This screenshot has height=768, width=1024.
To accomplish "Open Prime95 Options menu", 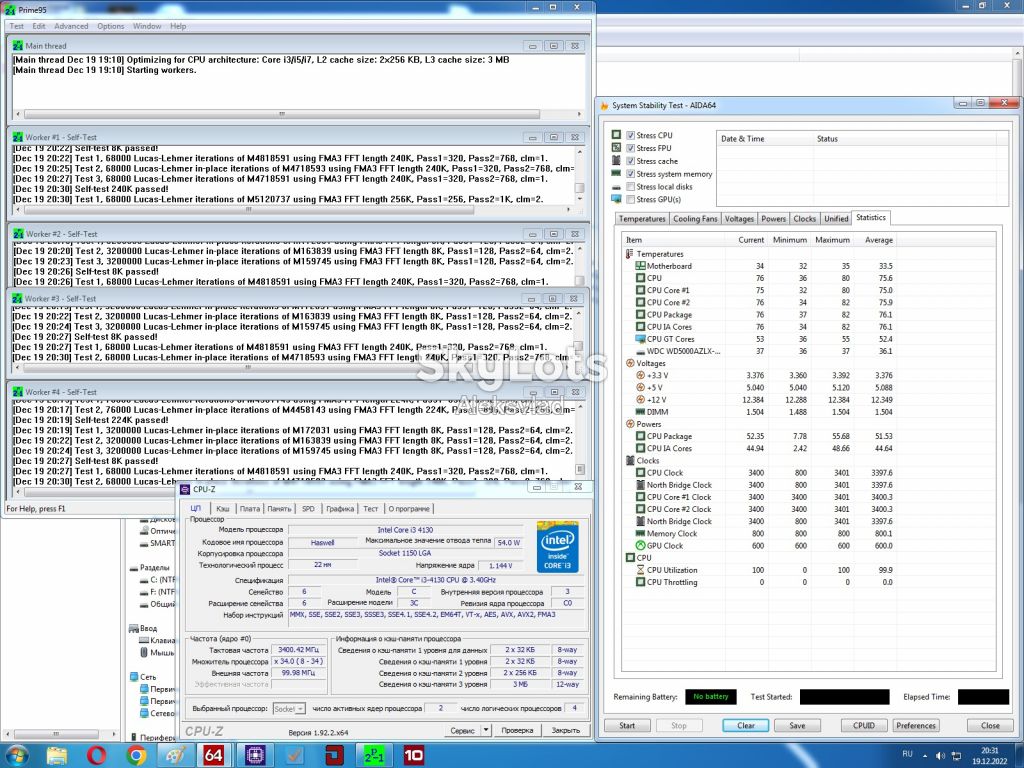I will click(110, 26).
